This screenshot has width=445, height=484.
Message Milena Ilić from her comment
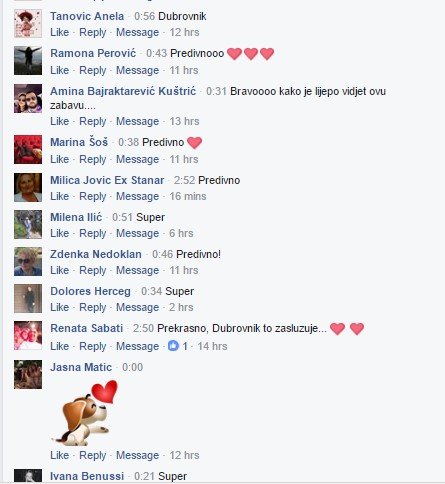(137, 233)
